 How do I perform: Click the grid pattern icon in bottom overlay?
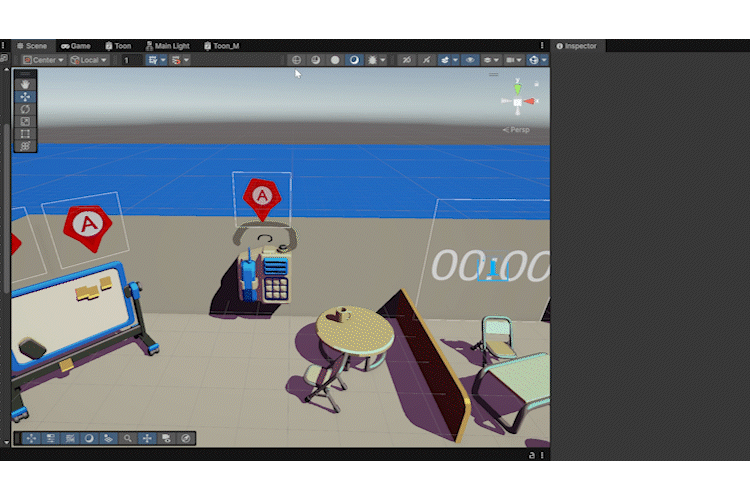[70, 438]
